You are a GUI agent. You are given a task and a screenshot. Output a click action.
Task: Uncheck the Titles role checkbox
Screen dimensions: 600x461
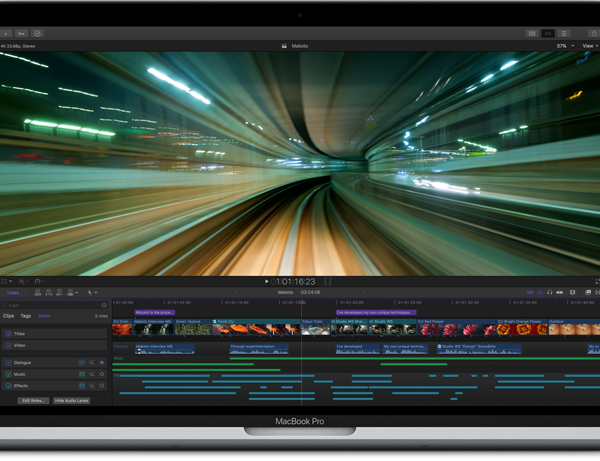pyautogui.click(x=8, y=334)
